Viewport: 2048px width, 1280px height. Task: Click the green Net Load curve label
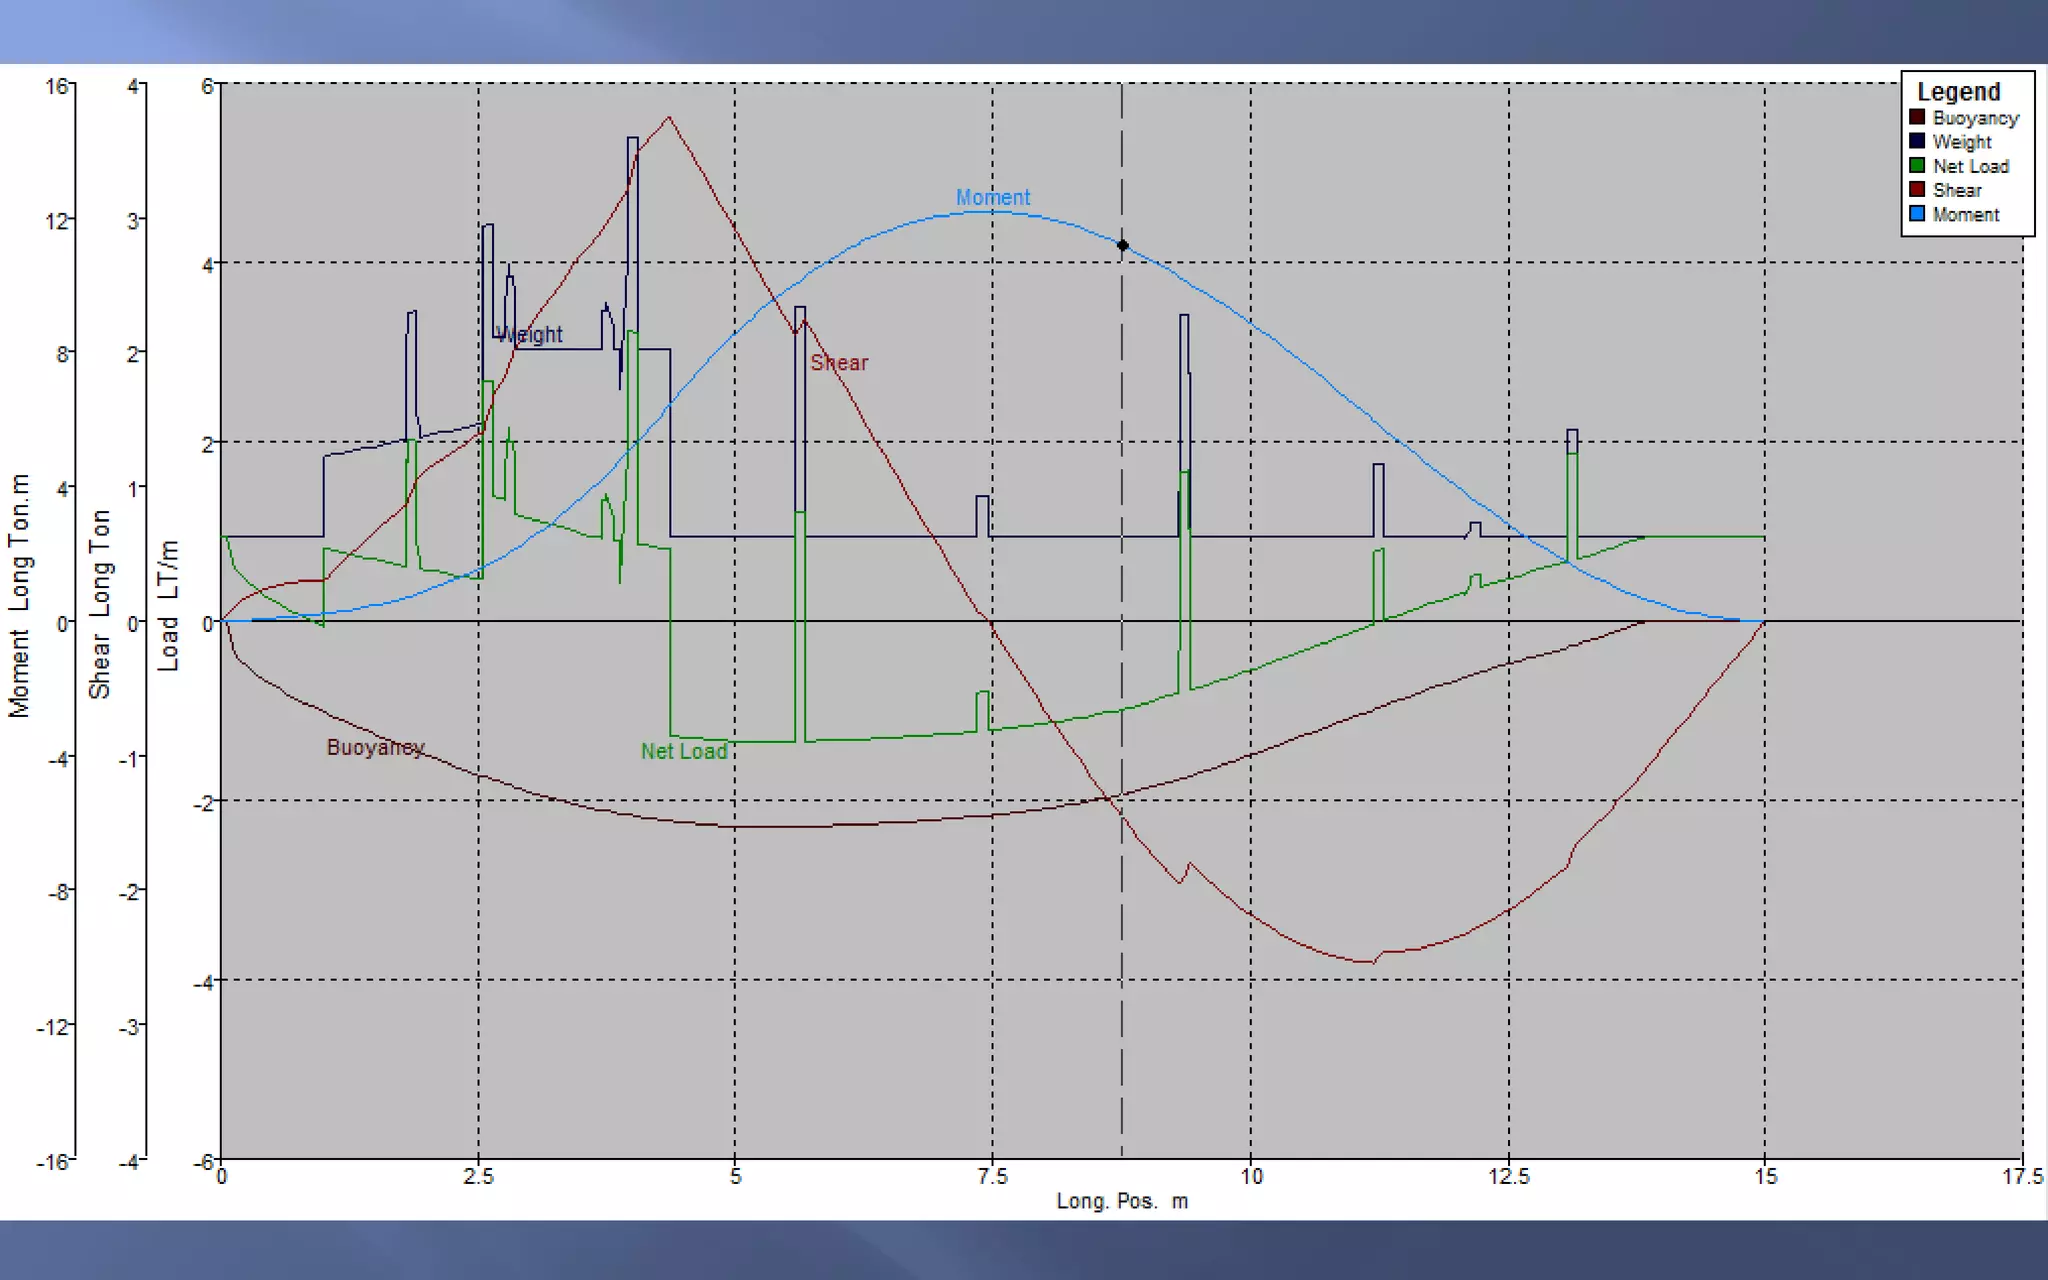point(684,751)
